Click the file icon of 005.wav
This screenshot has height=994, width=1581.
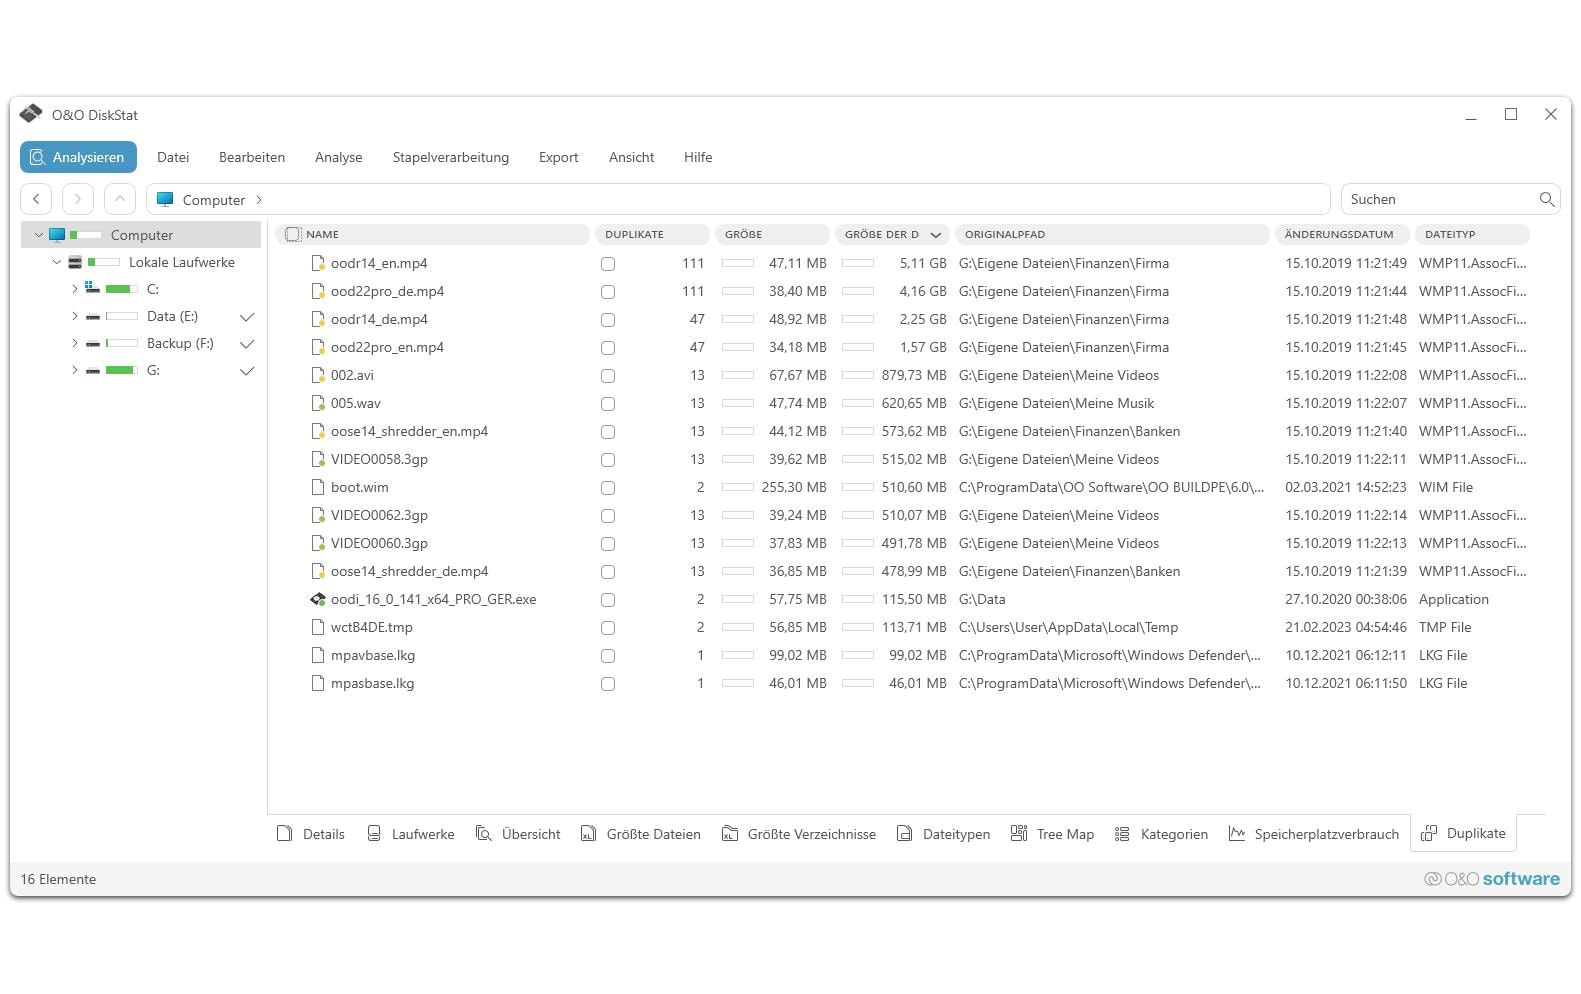click(x=318, y=403)
